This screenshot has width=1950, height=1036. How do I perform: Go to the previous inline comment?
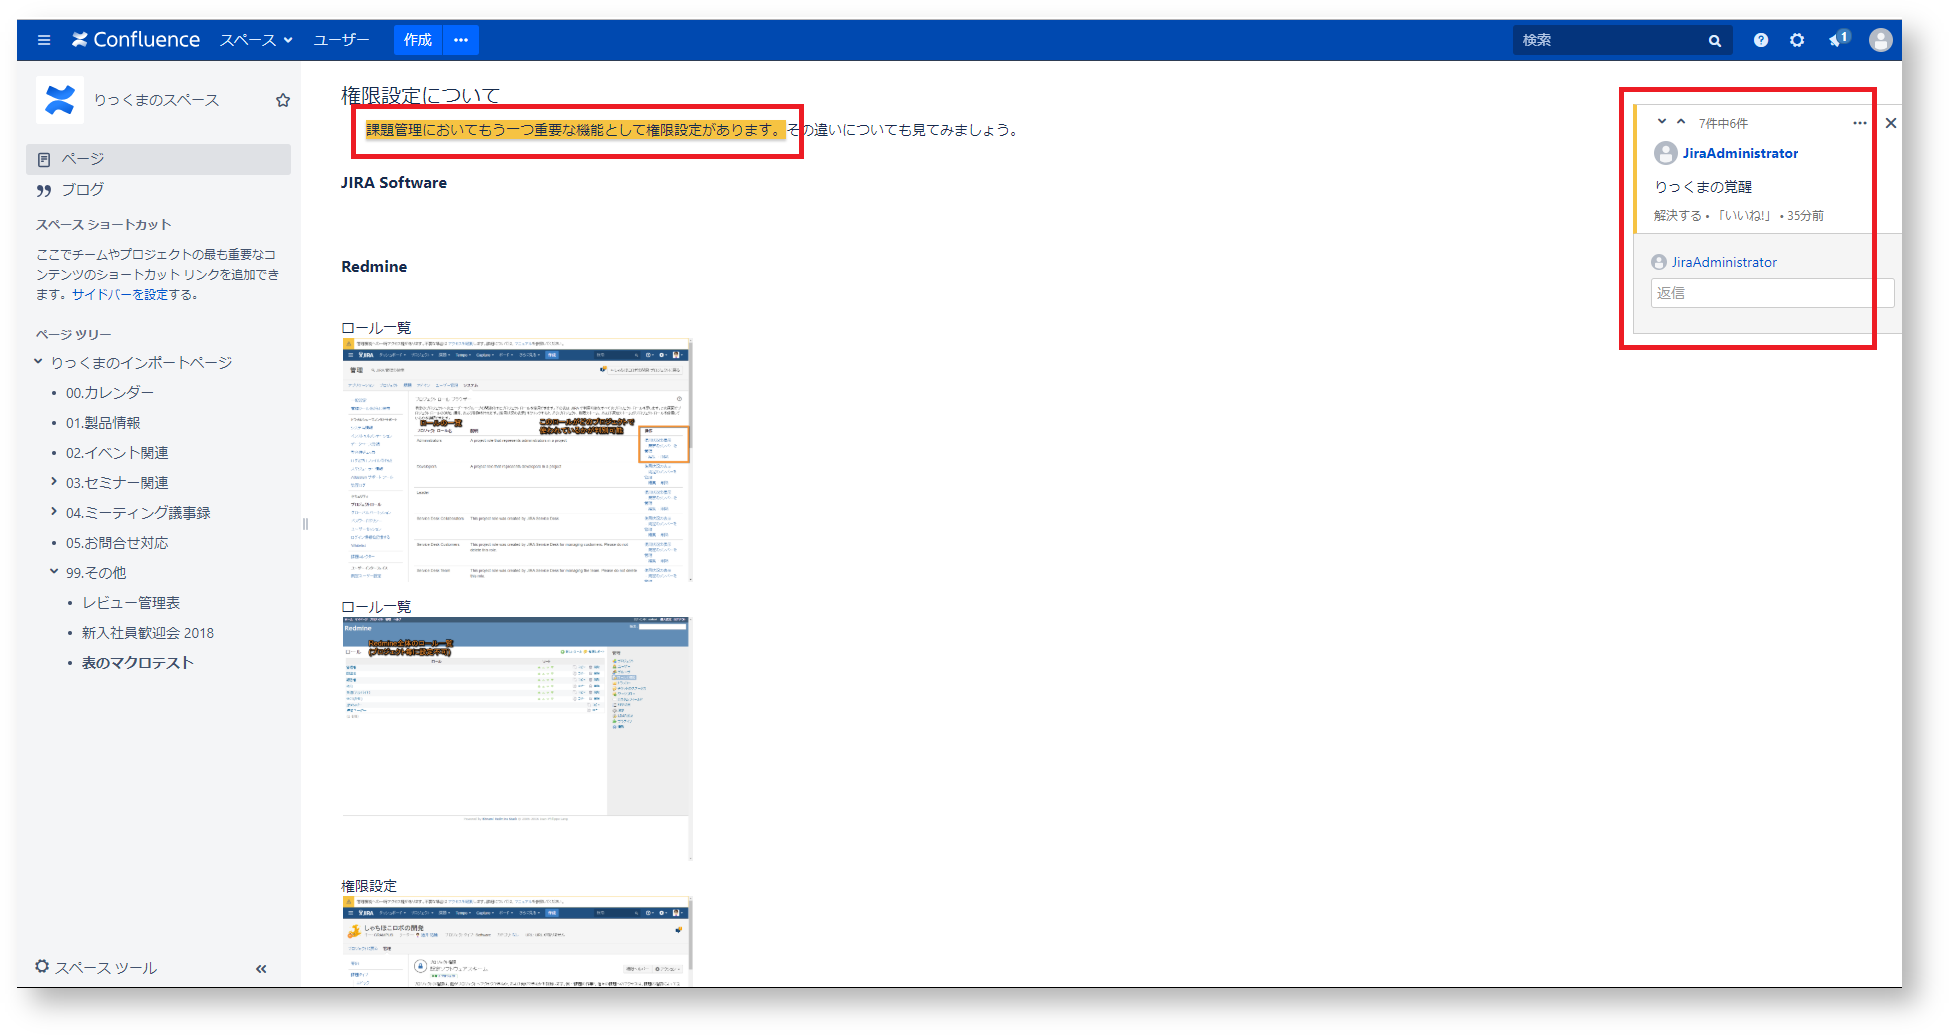(1681, 121)
